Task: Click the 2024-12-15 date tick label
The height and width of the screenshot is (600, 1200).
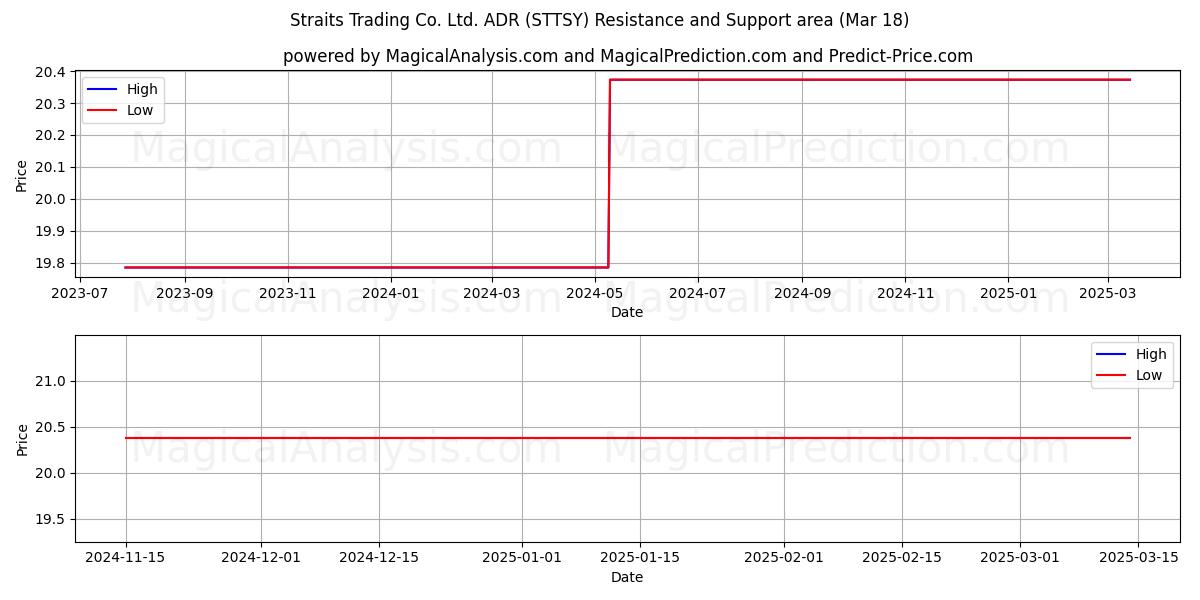Action: pos(379,559)
